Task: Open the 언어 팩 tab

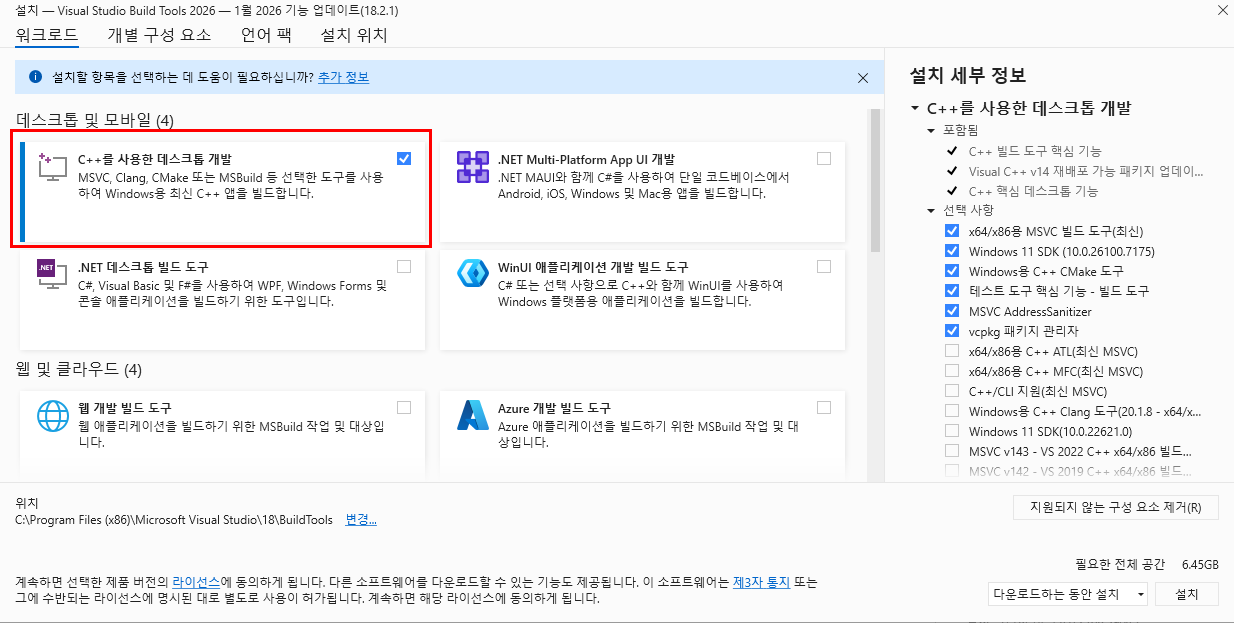Action: [x=266, y=35]
